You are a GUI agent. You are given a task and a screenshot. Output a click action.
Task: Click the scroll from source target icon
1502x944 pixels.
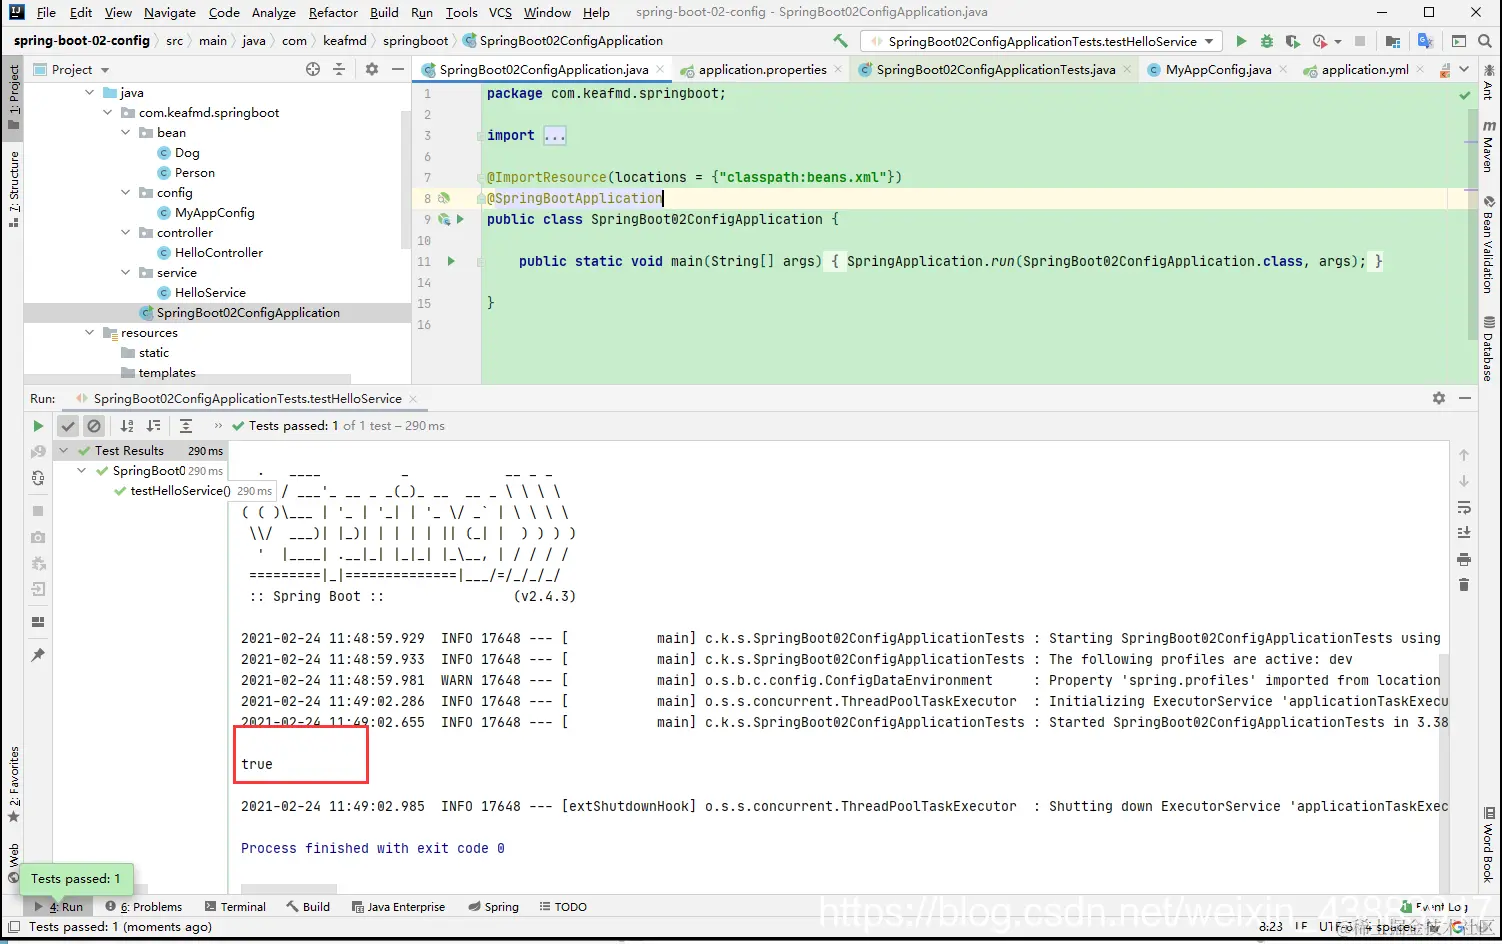(x=313, y=69)
